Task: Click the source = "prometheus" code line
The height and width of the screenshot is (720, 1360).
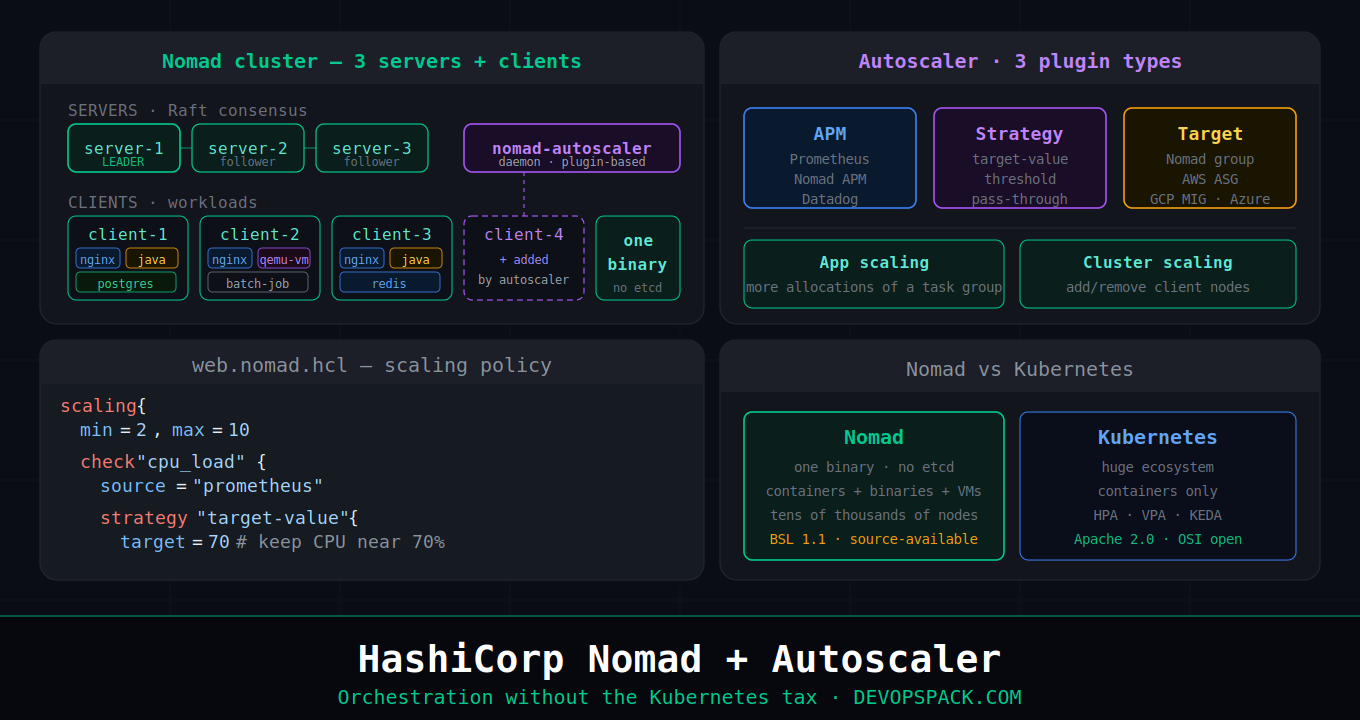Action: coord(212,486)
